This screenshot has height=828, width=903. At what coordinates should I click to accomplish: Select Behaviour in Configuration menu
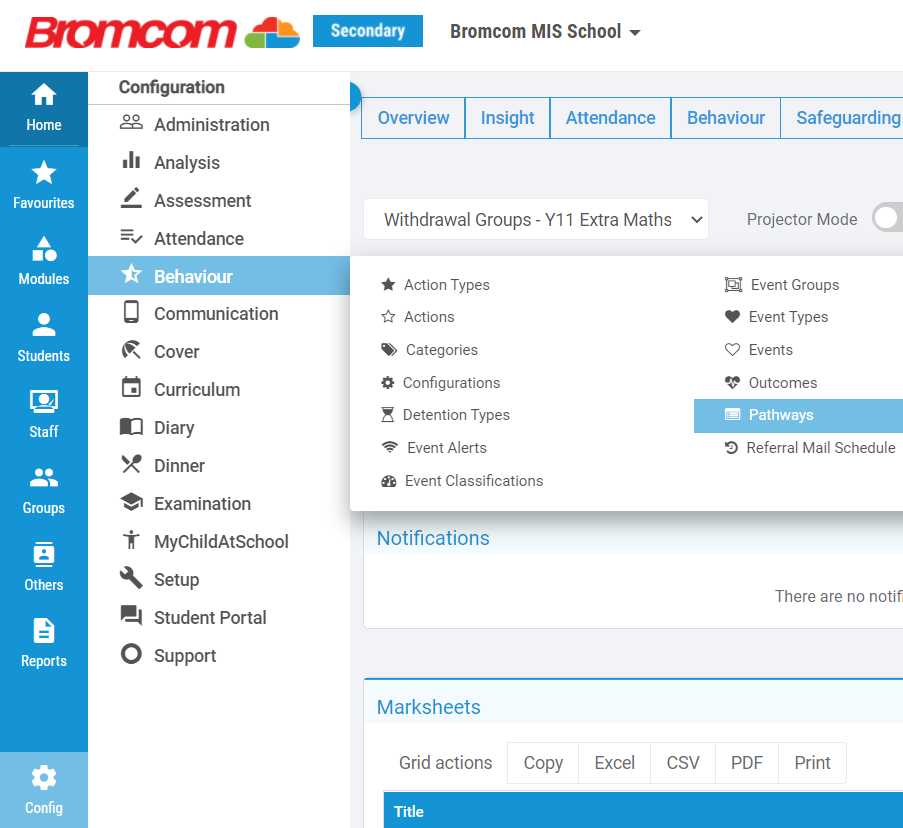click(219, 276)
